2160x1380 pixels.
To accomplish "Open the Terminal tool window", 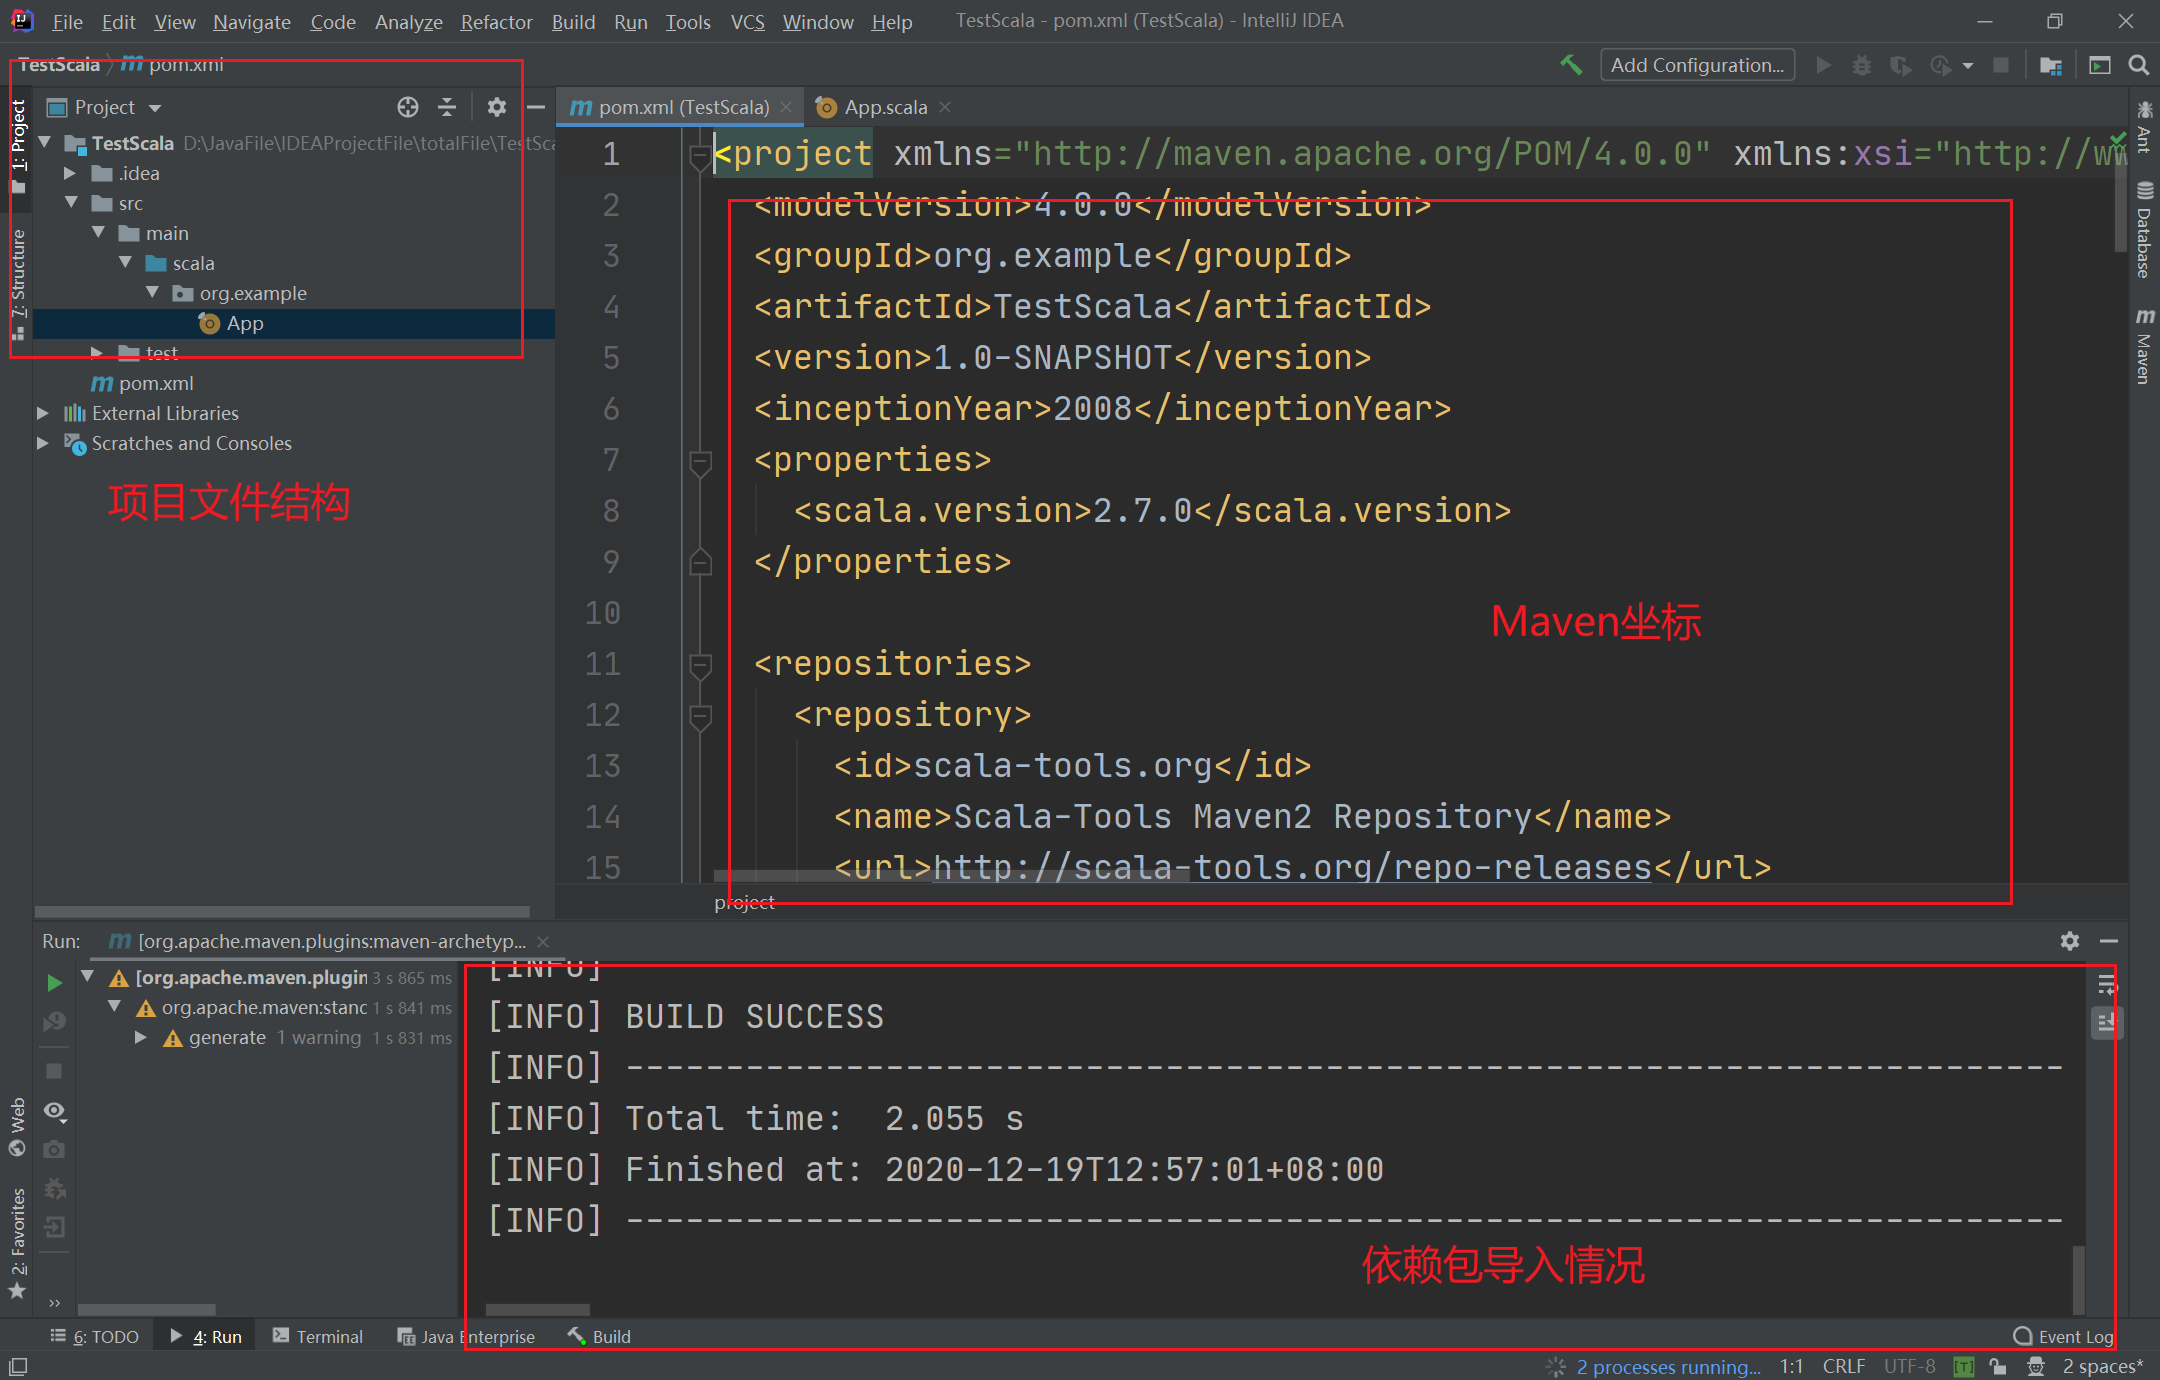I will point(318,1337).
